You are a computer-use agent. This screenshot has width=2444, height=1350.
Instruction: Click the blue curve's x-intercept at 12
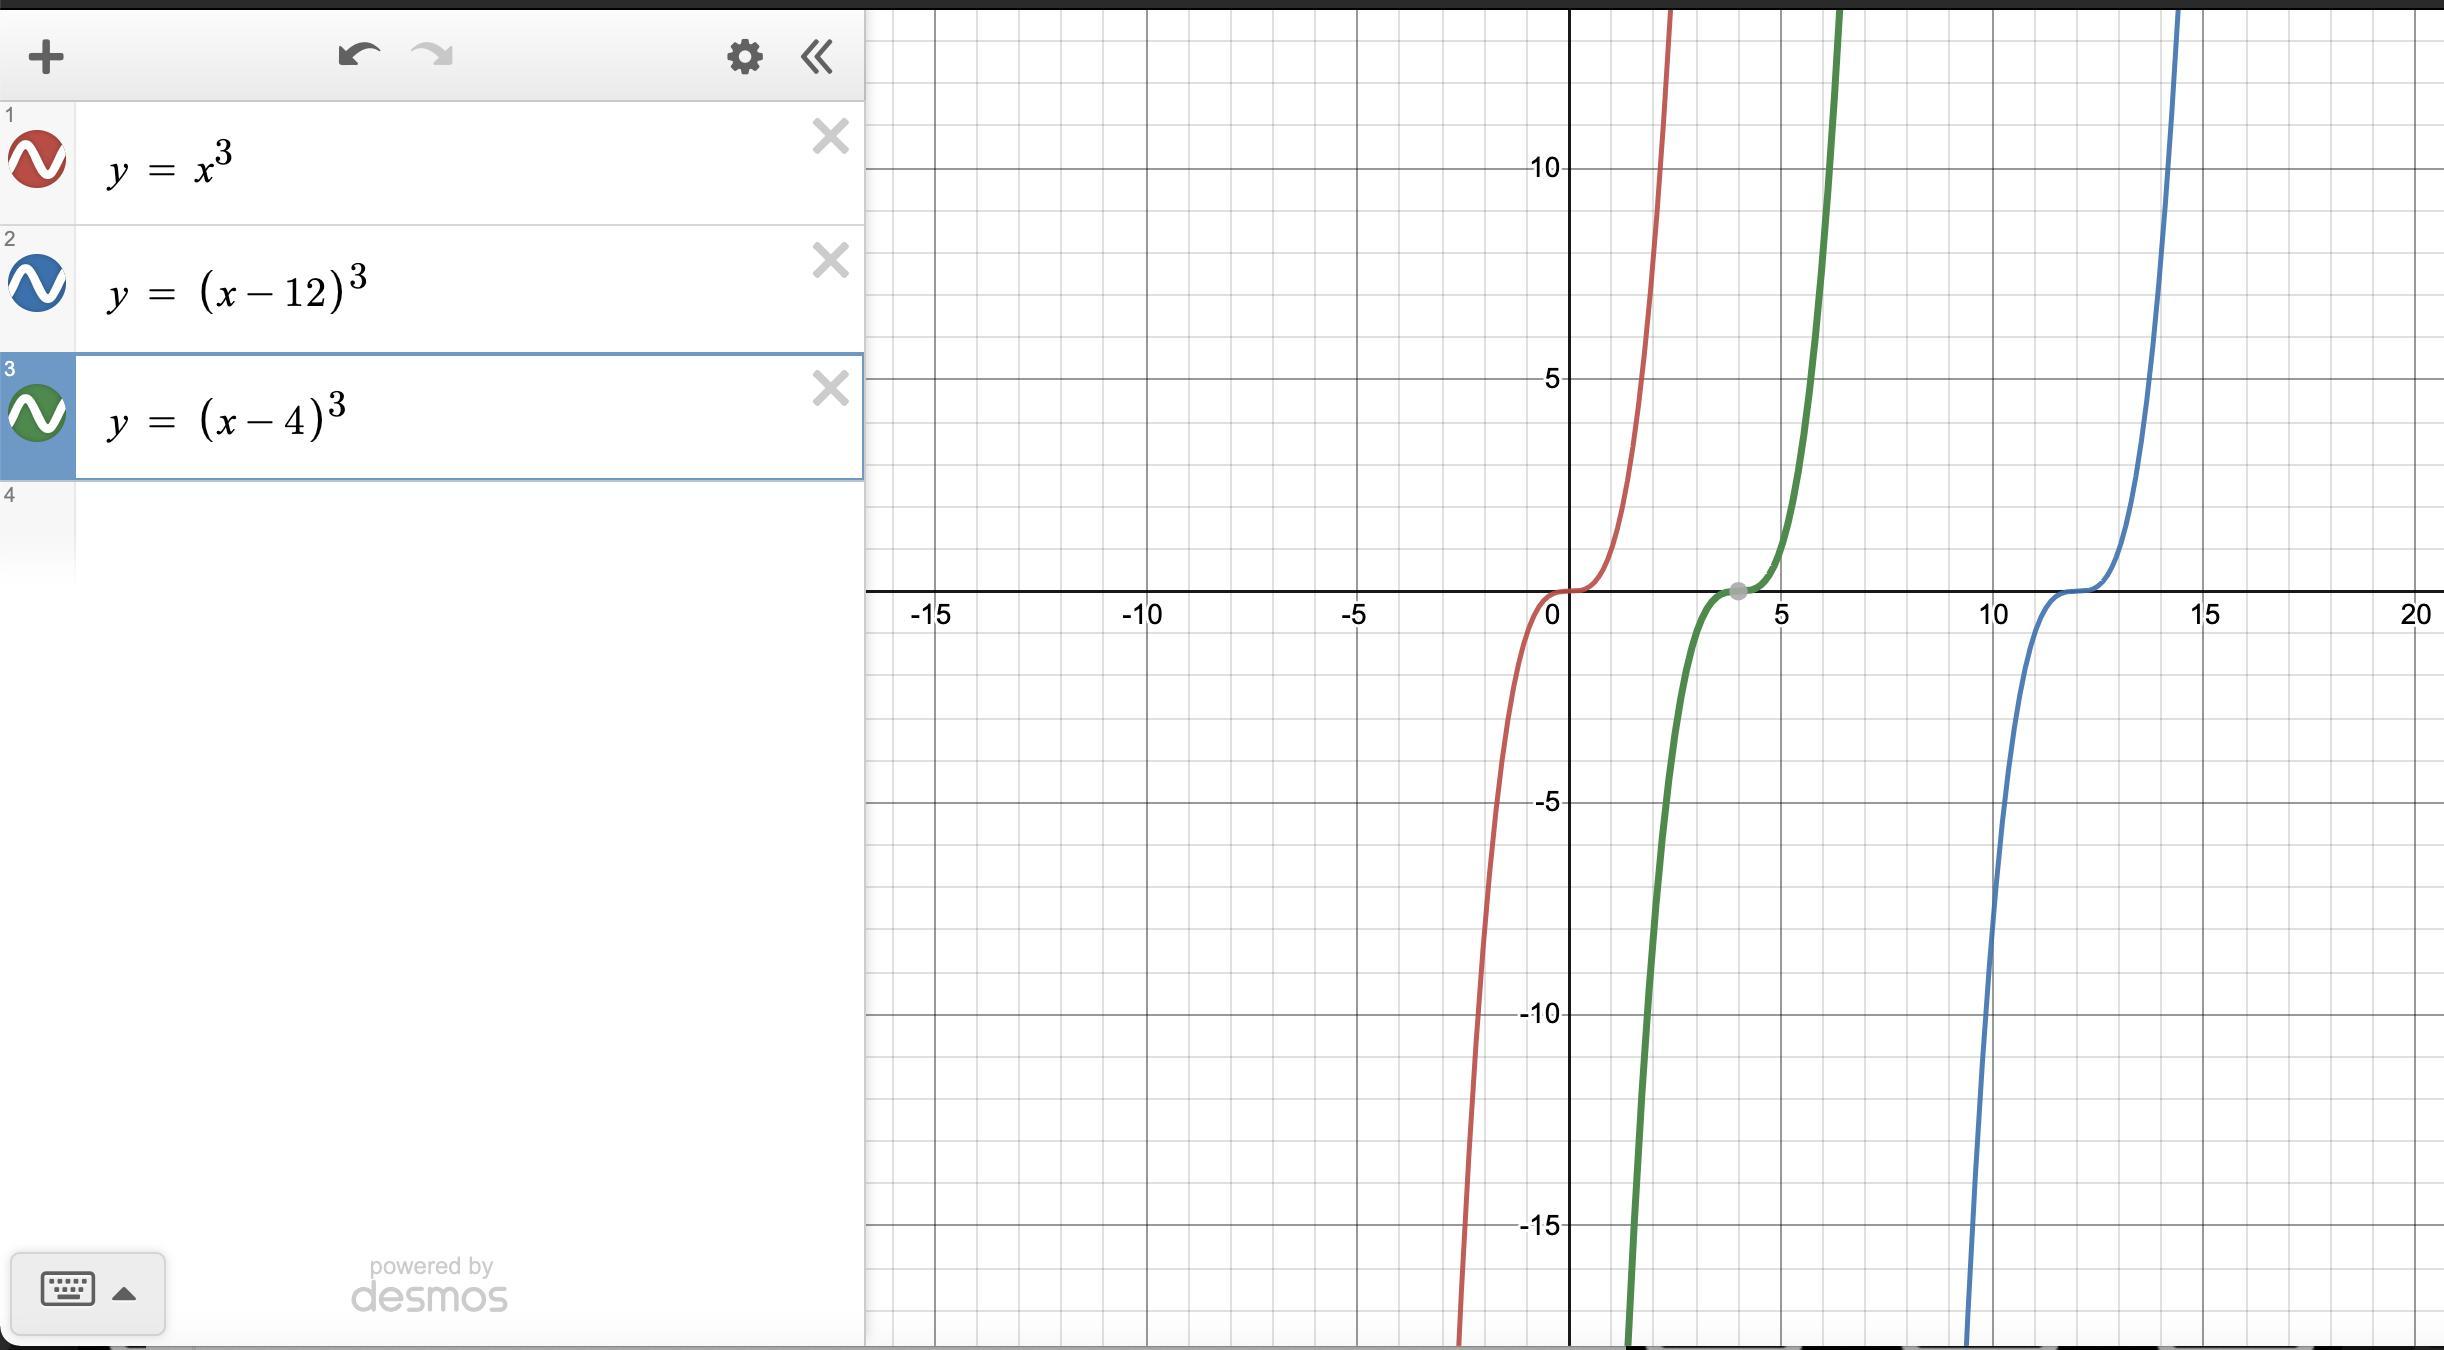point(2078,591)
